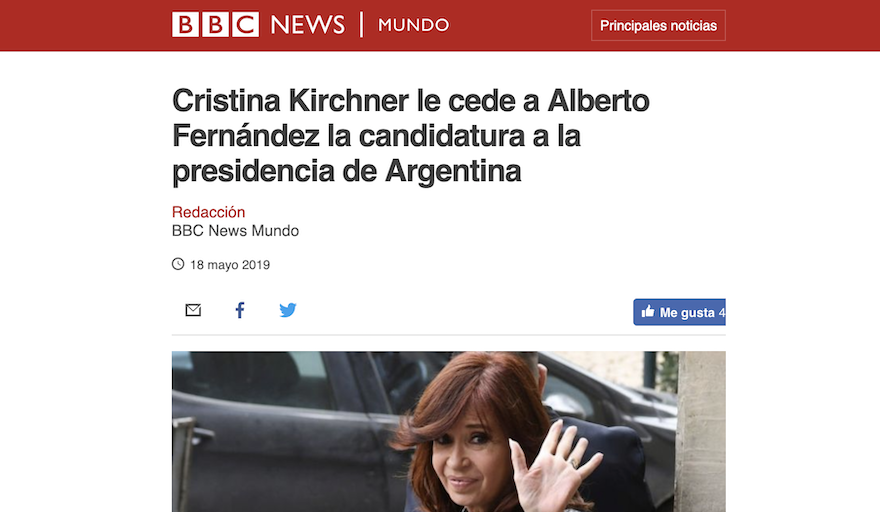The image size is (880, 512).
Task: Click the BBC News Mundo byline text
Action: pyautogui.click(x=235, y=231)
